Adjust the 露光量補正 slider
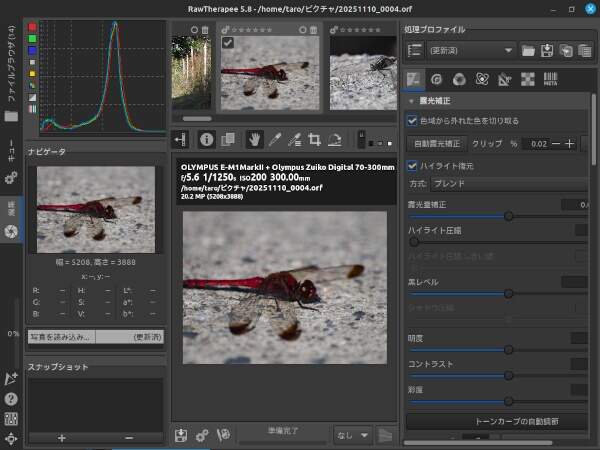600x450 pixels. coord(509,215)
